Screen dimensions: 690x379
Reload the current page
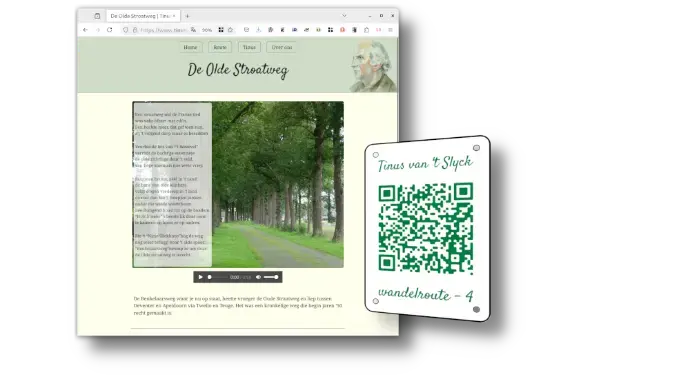point(110,30)
